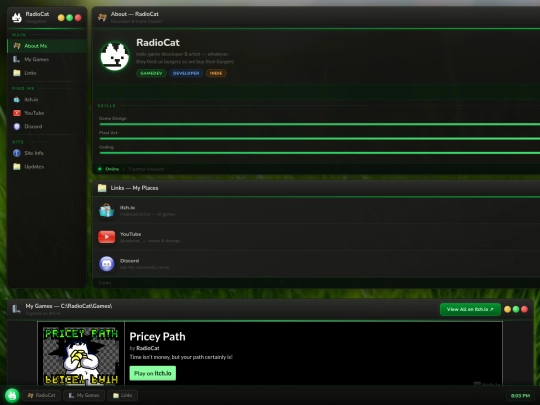Click the Updates folder icon in the sidebar

(x=17, y=166)
